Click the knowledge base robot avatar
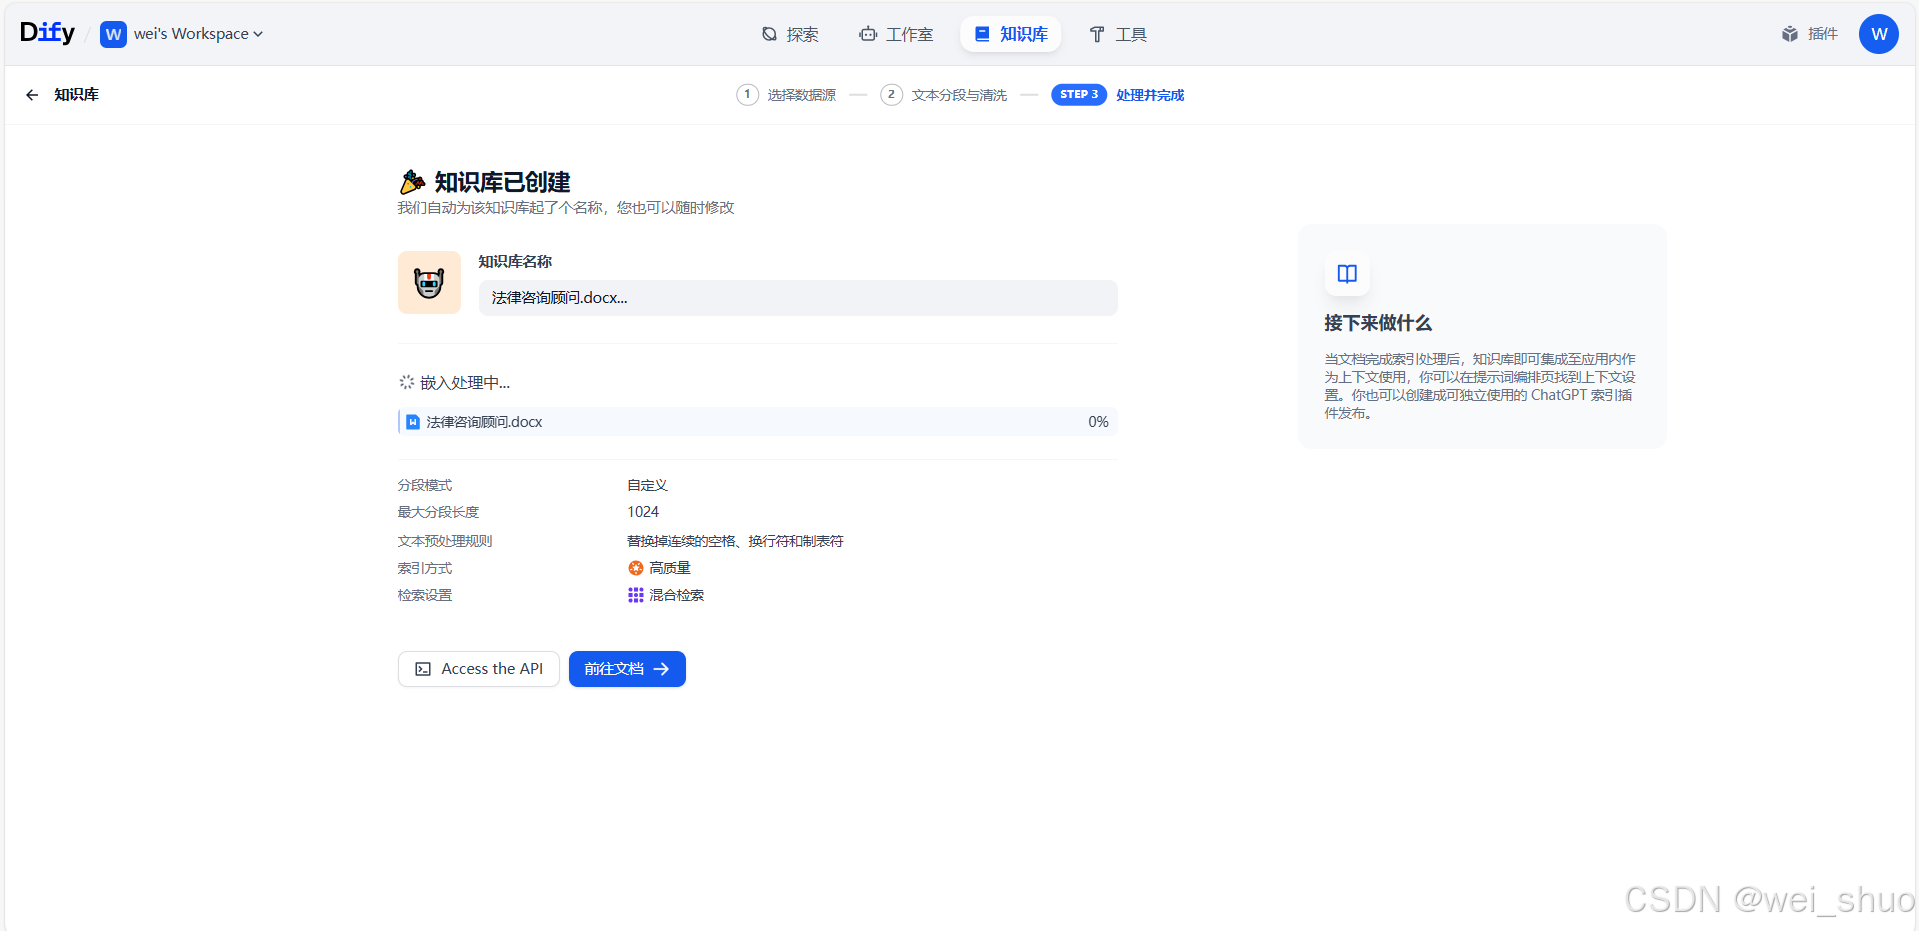The height and width of the screenshot is (931, 1919). click(x=429, y=282)
